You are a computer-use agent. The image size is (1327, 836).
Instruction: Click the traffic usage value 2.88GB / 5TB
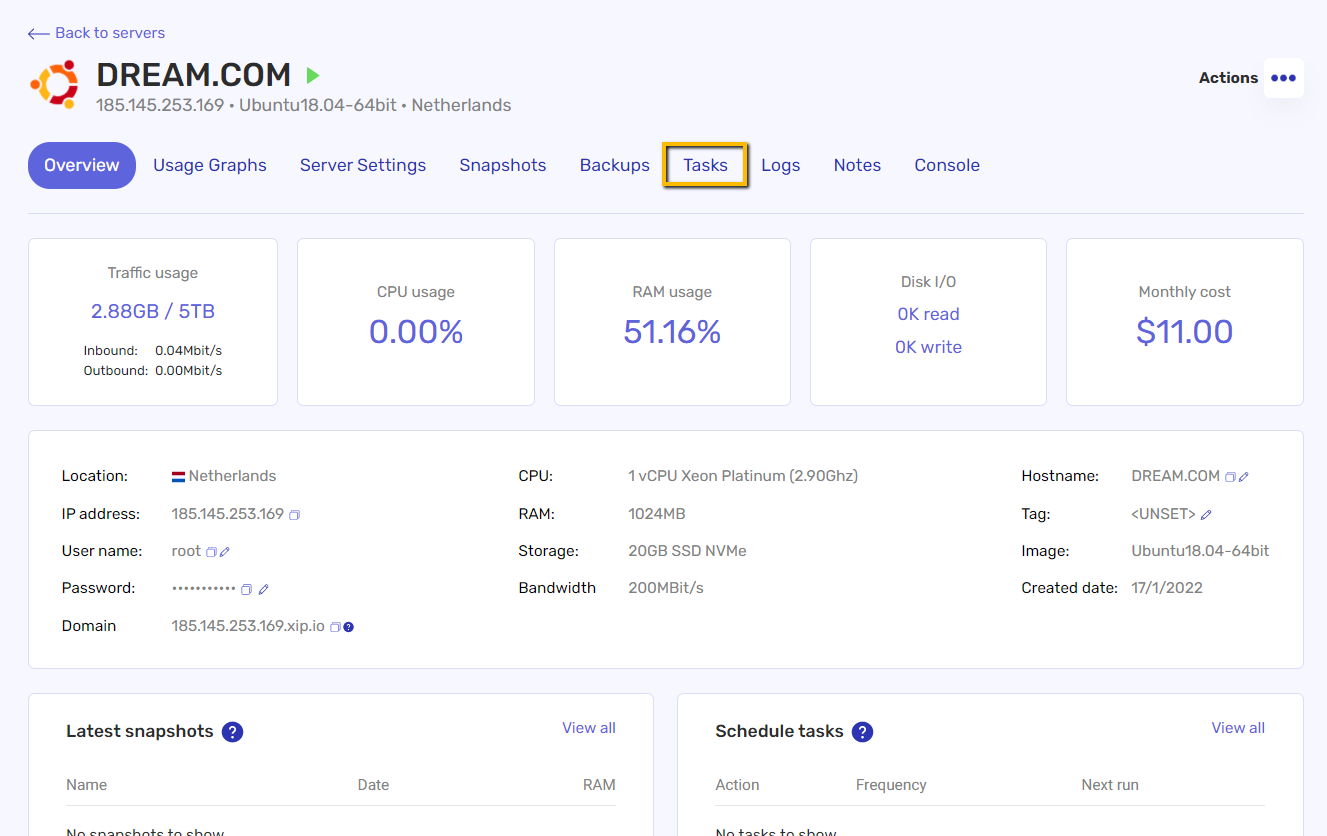click(153, 311)
